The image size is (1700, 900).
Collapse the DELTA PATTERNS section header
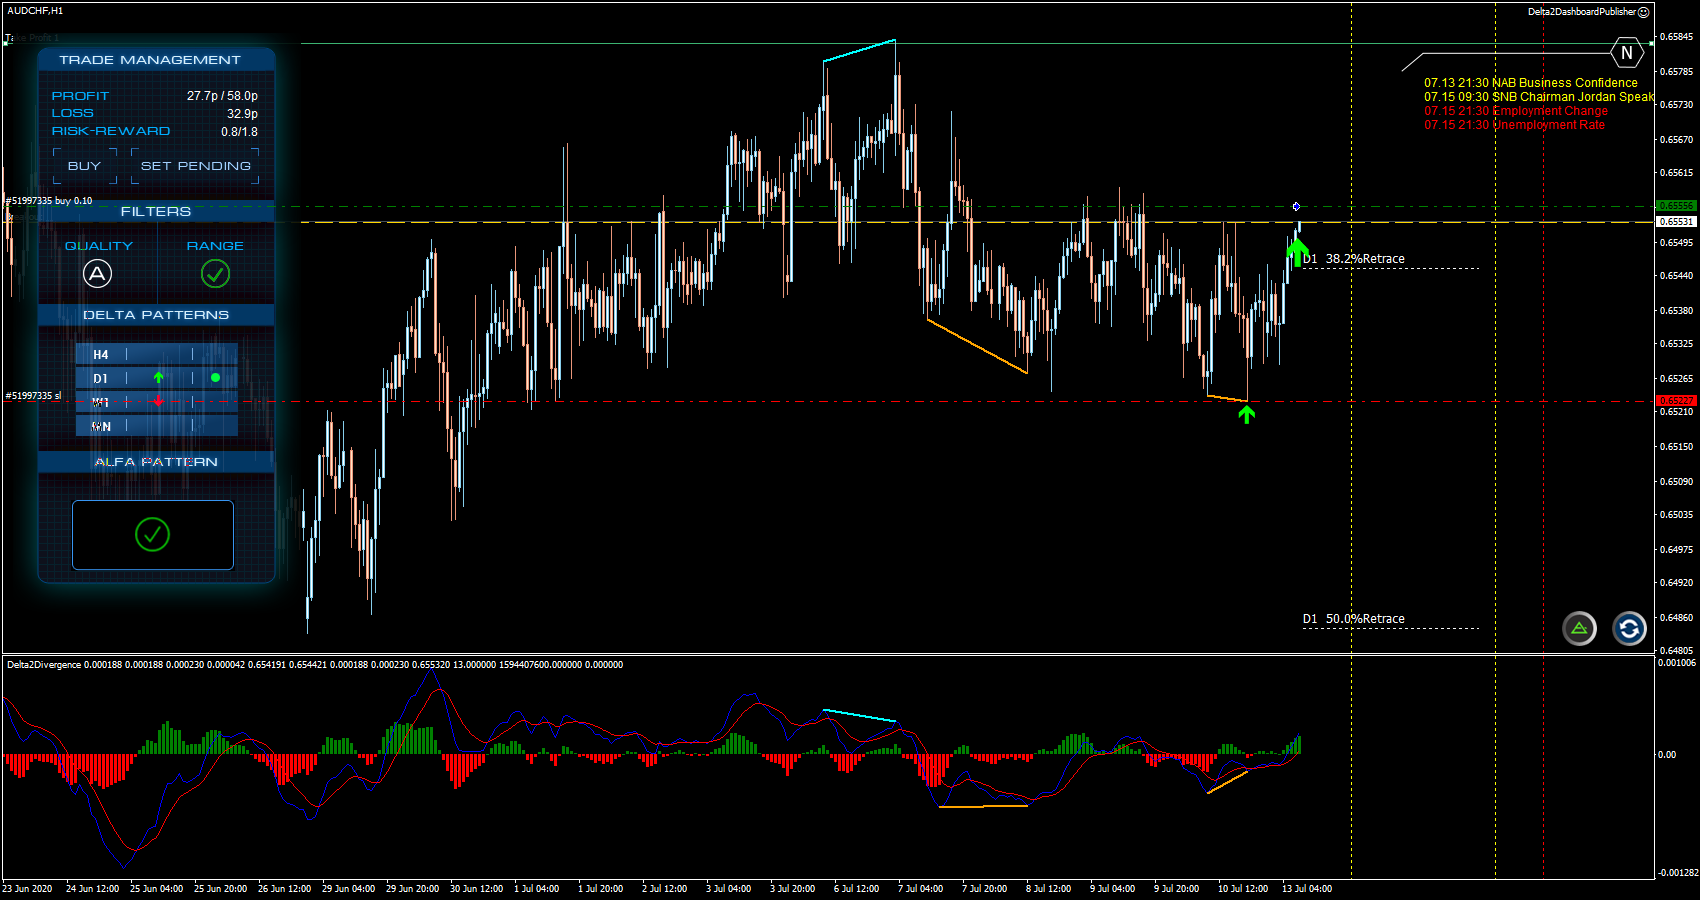click(x=156, y=315)
